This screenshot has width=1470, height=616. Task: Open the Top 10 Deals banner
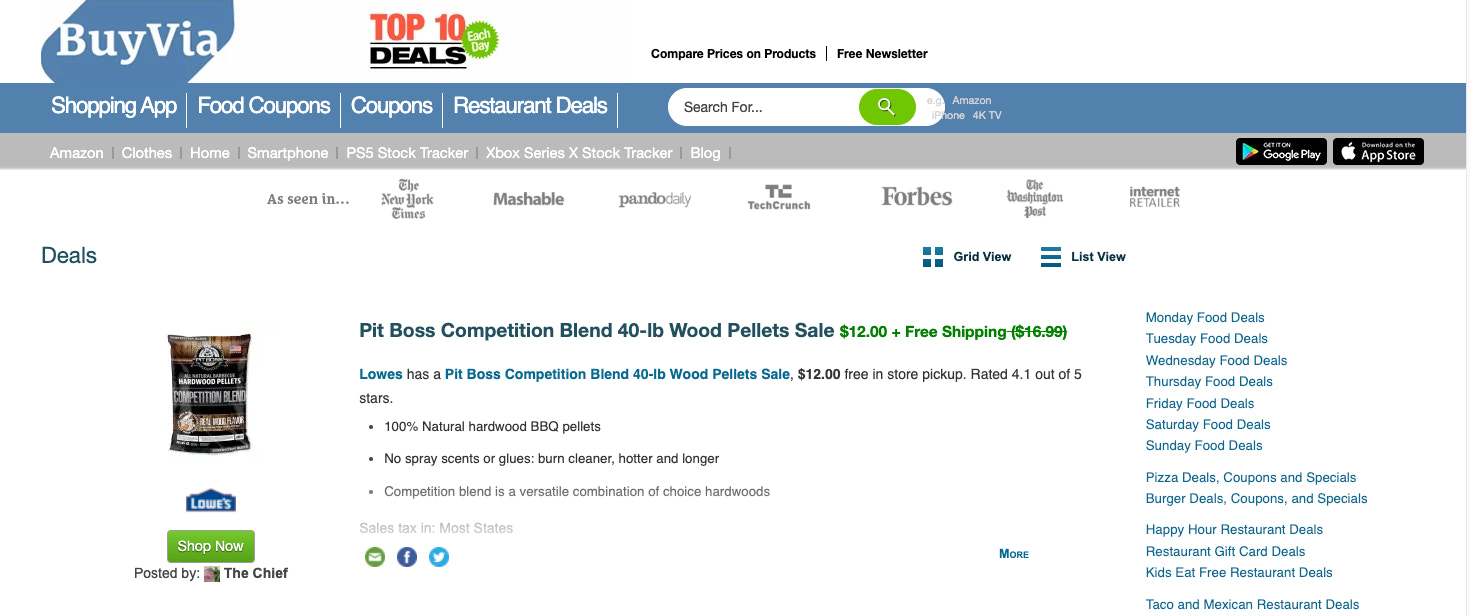click(x=433, y=40)
